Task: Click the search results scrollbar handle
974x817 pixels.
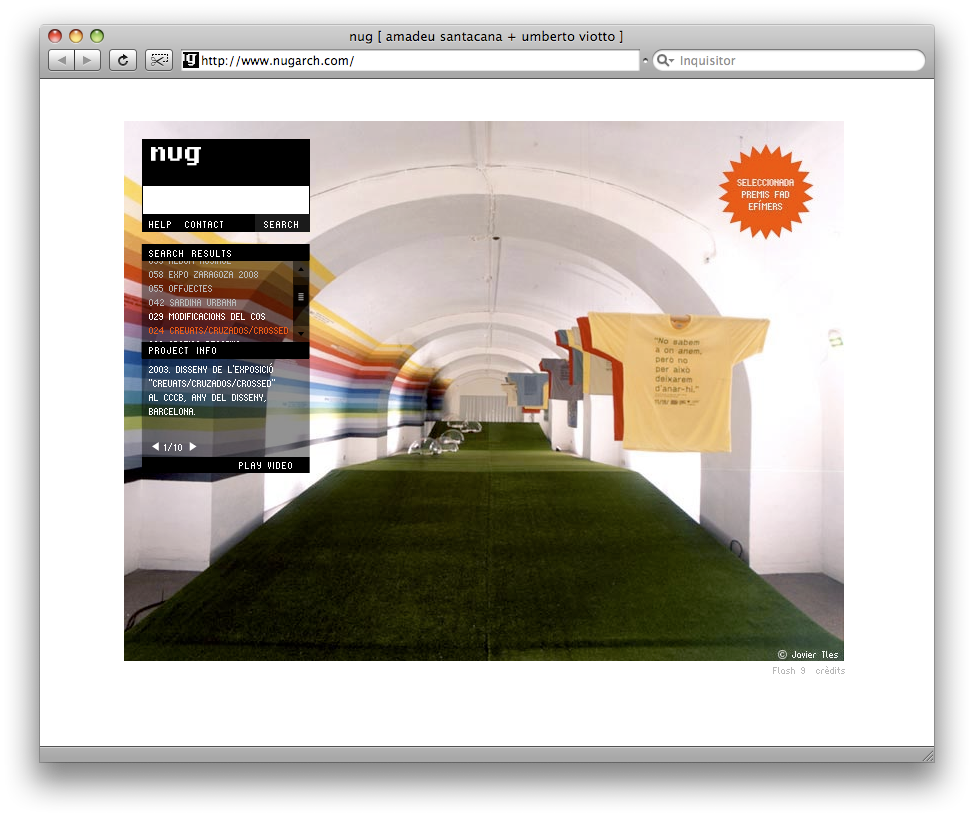Action: click(301, 297)
